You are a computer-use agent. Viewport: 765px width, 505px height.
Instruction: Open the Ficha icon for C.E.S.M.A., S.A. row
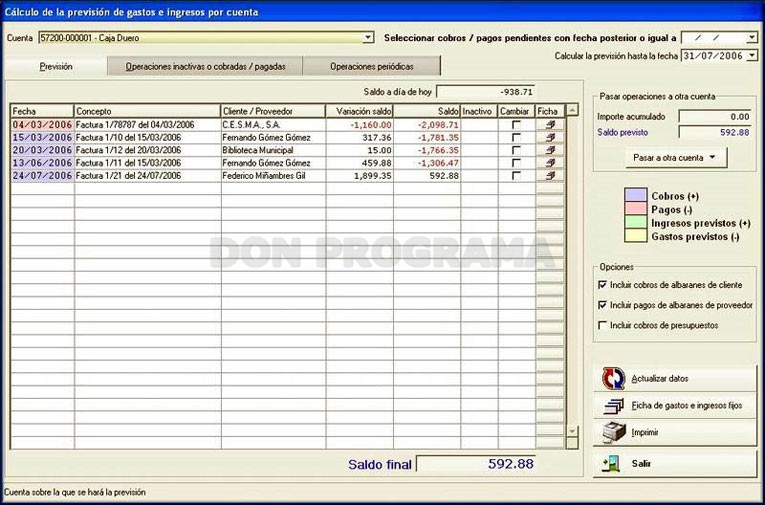[550, 125]
